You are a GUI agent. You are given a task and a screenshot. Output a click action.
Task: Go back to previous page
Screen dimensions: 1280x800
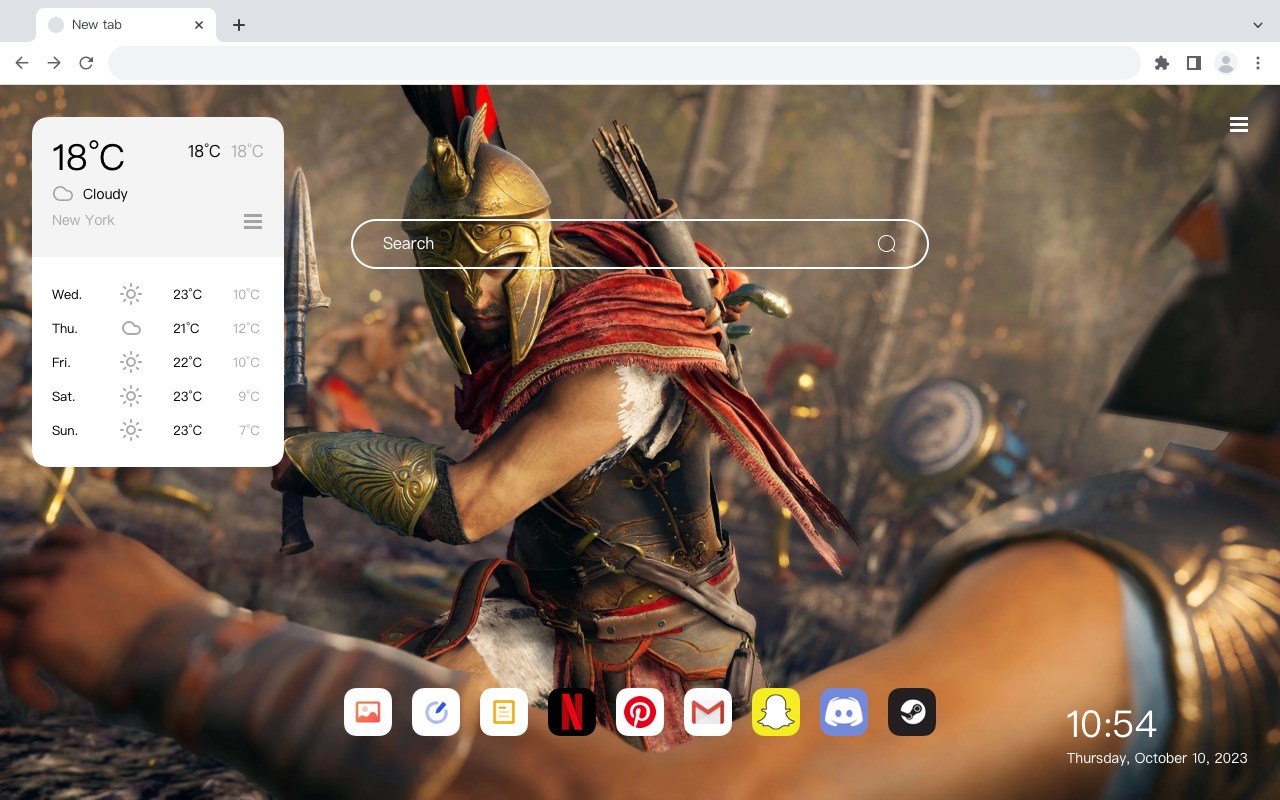point(22,63)
